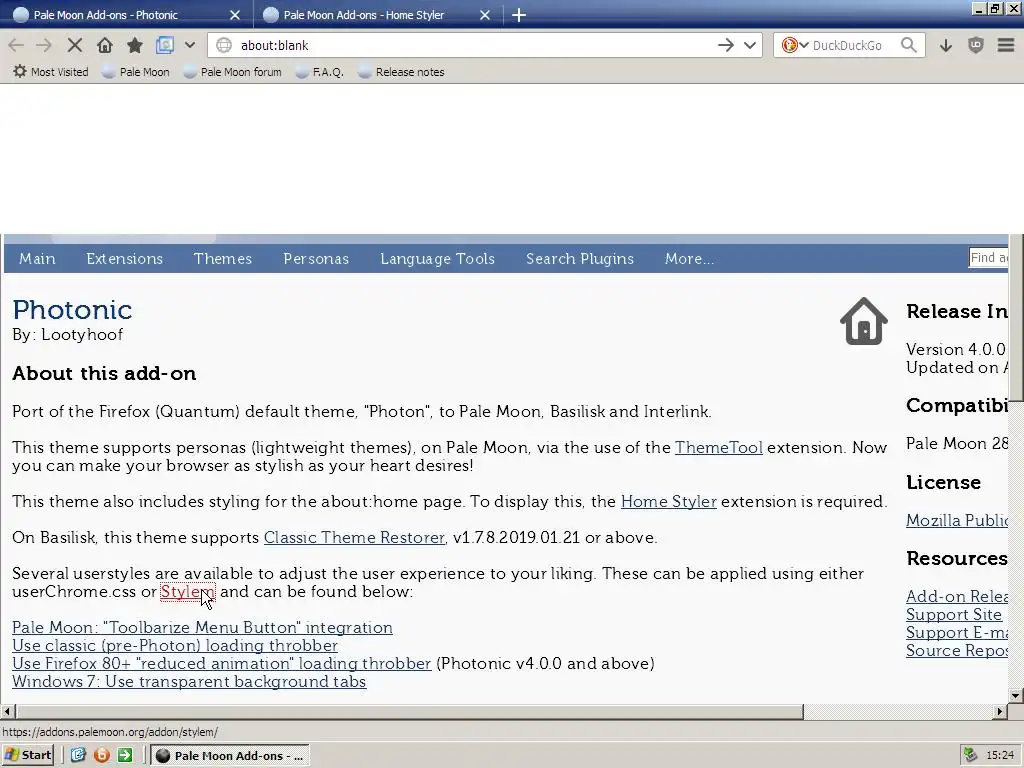The image size is (1024, 768).
Task: Click the 15:24 clock in the tray
Action: 1000,756
